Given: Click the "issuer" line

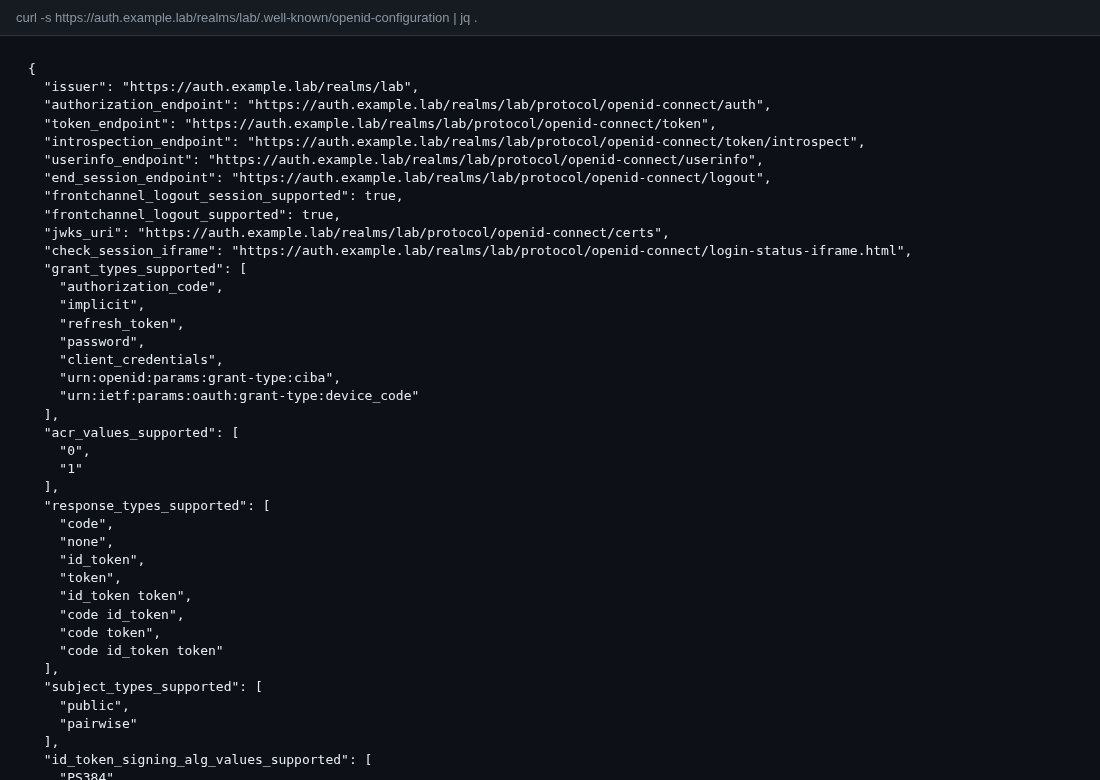Looking at the screenshot, I should pos(232,86).
